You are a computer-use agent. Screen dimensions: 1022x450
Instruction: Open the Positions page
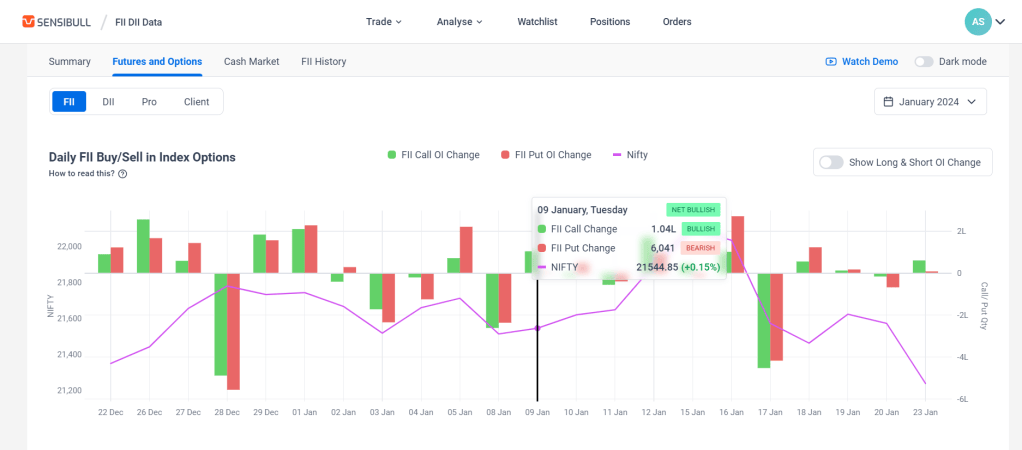pyautogui.click(x=610, y=22)
